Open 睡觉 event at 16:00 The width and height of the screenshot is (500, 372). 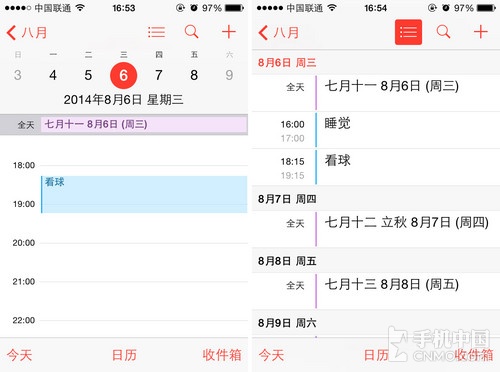coord(376,130)
